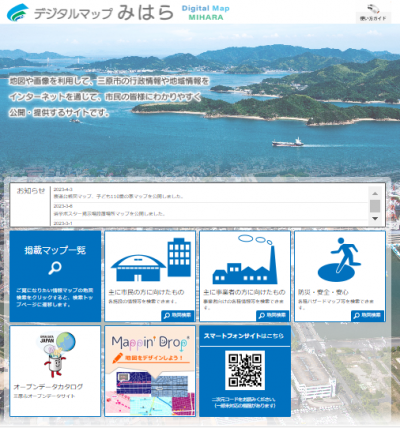This screenshot has height=428, width=400.
Task: Click search button under 防災・安全・安心
Action: click(x=367, y=315)
